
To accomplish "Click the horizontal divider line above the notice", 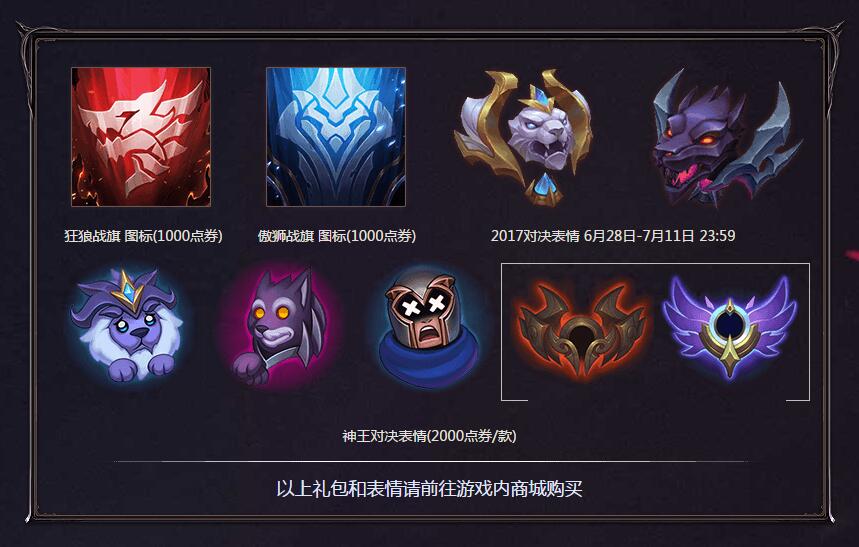I will 430,461.
